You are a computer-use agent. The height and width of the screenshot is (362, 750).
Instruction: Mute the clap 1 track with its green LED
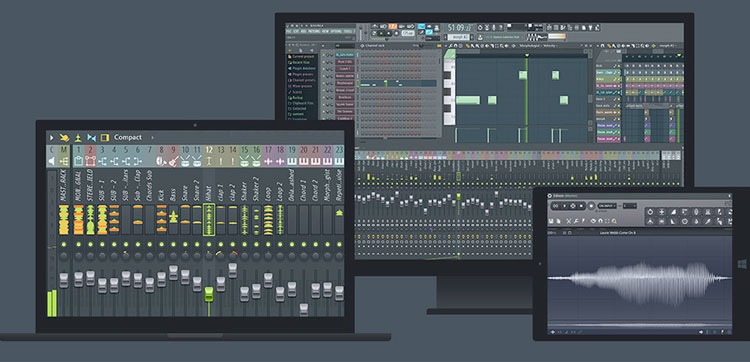(x=221, y=244)
